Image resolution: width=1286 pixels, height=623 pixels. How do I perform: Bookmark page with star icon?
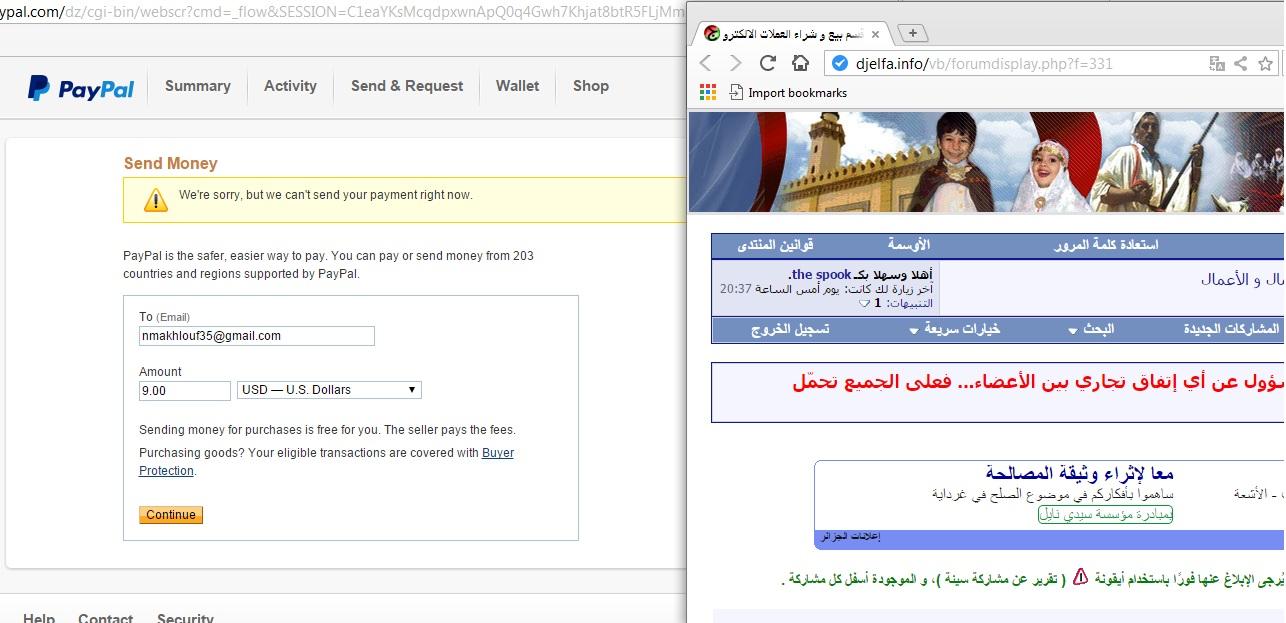1265,63
